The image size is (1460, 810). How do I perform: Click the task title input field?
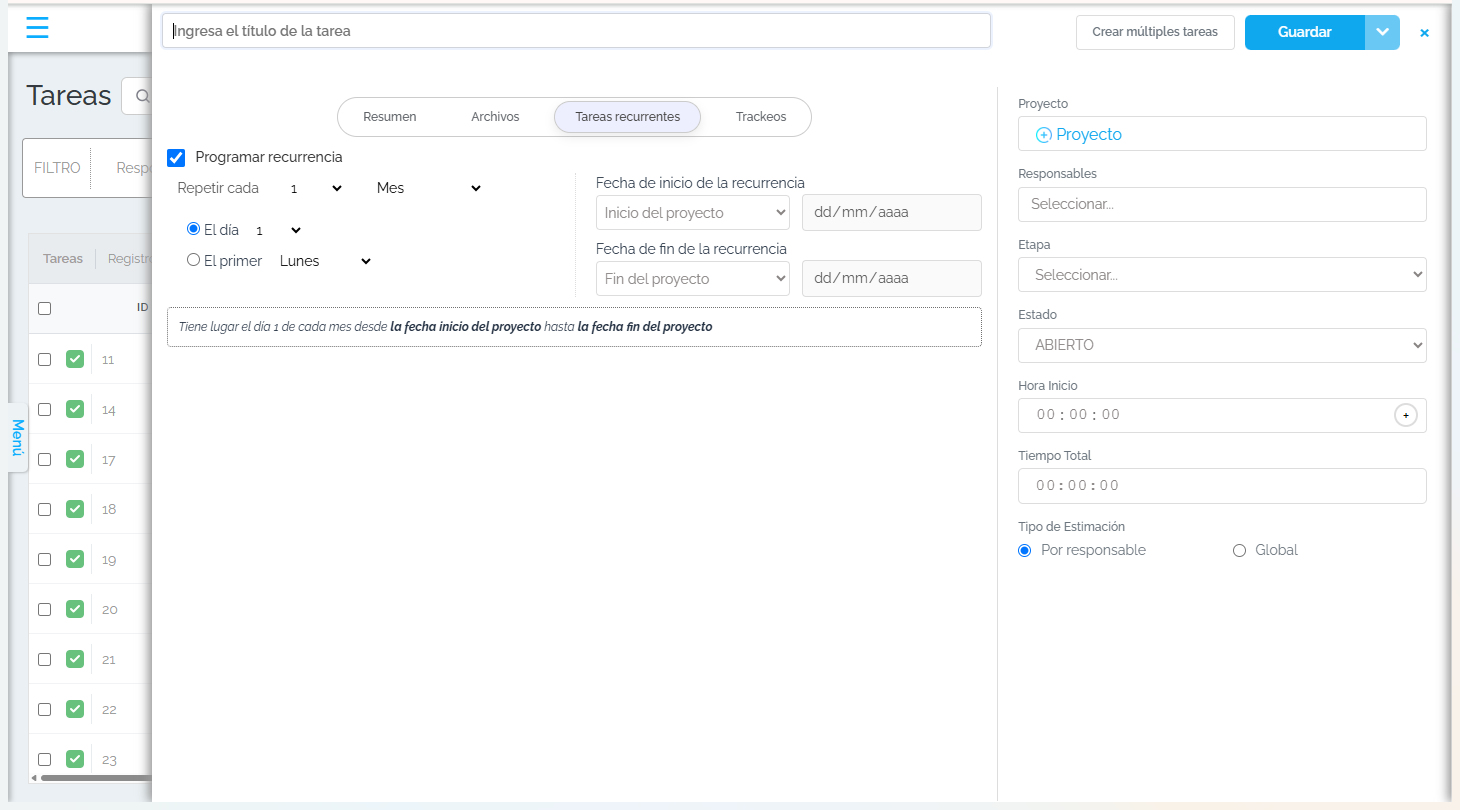point(576,31)
